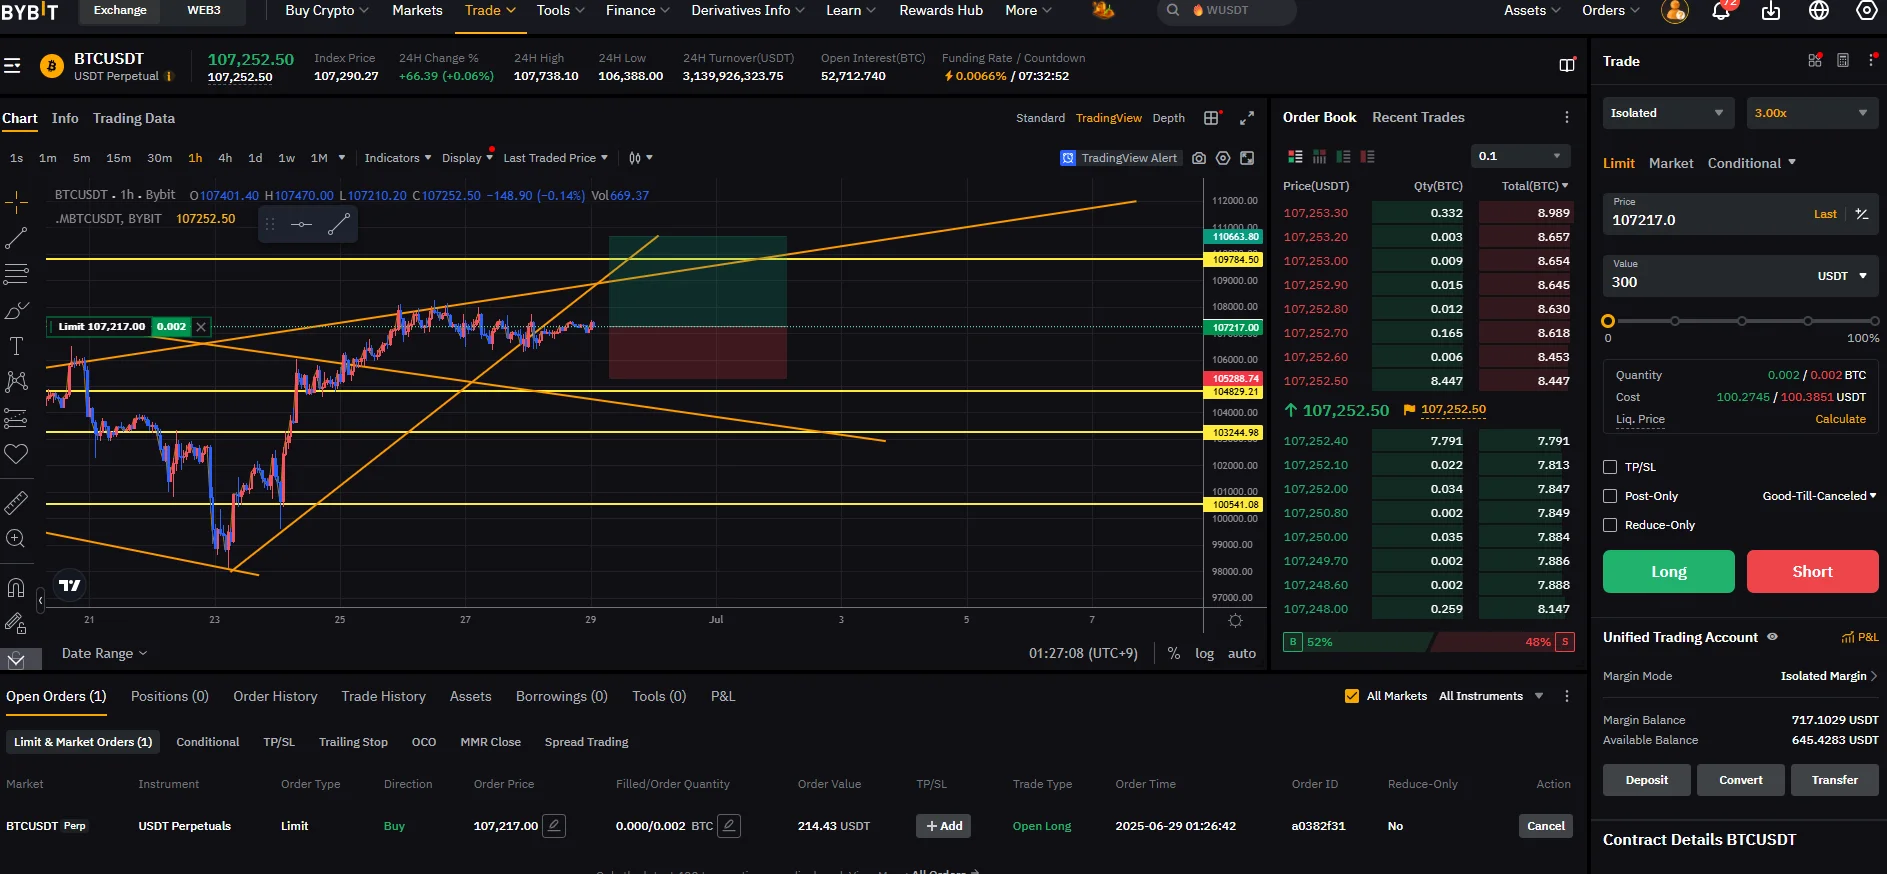Click the download app icon in the header
The image size is (1887, 874).
(x=1771, y=11)
